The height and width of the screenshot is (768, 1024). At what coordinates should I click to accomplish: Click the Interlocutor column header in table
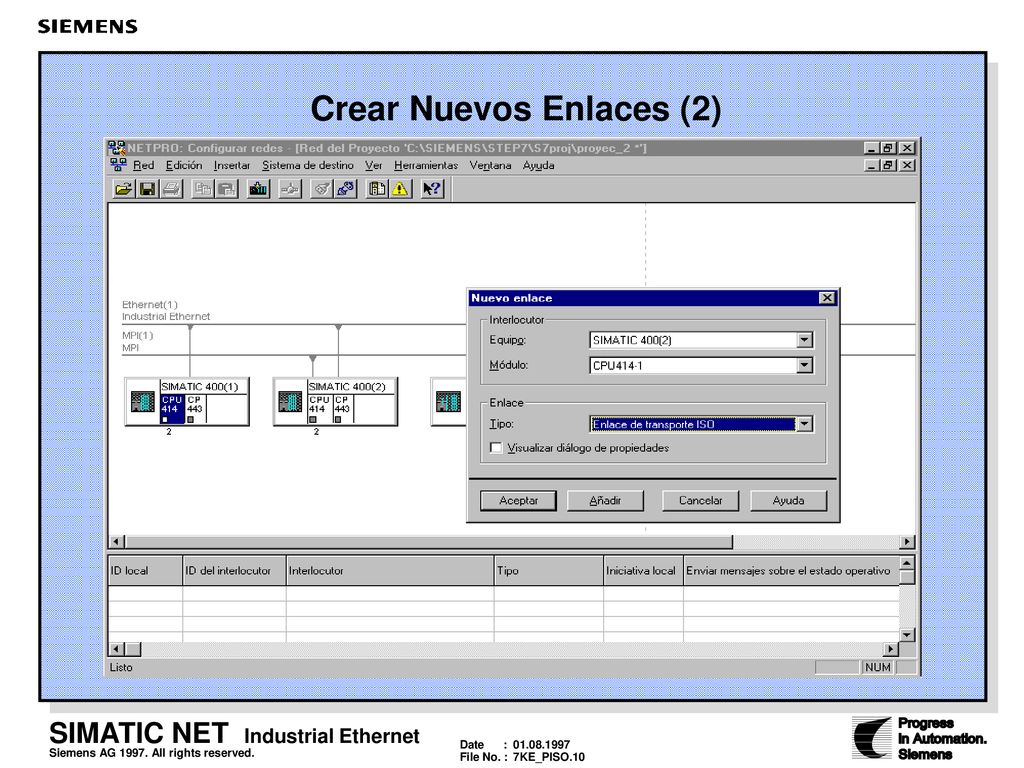pos(390,571)
